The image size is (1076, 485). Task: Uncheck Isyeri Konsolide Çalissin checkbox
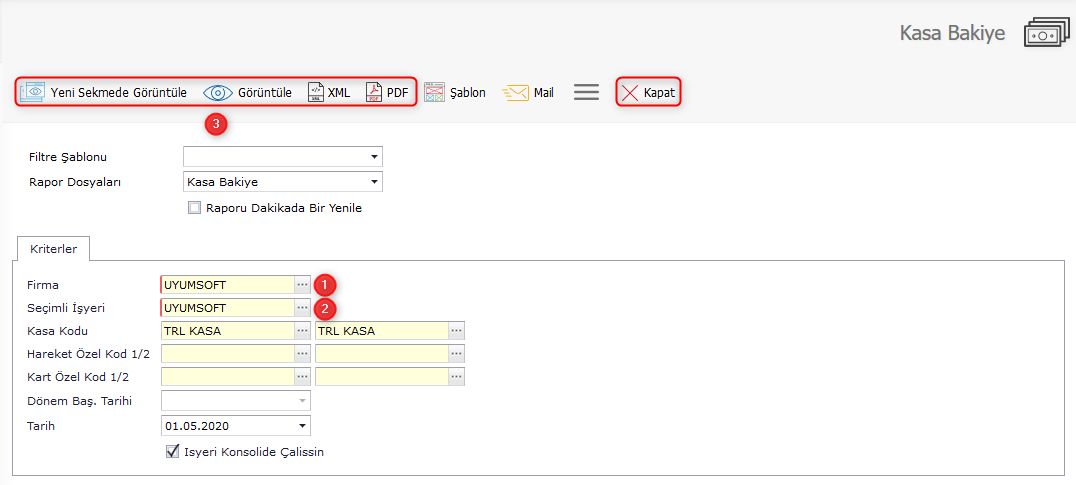tap(171, 451)
